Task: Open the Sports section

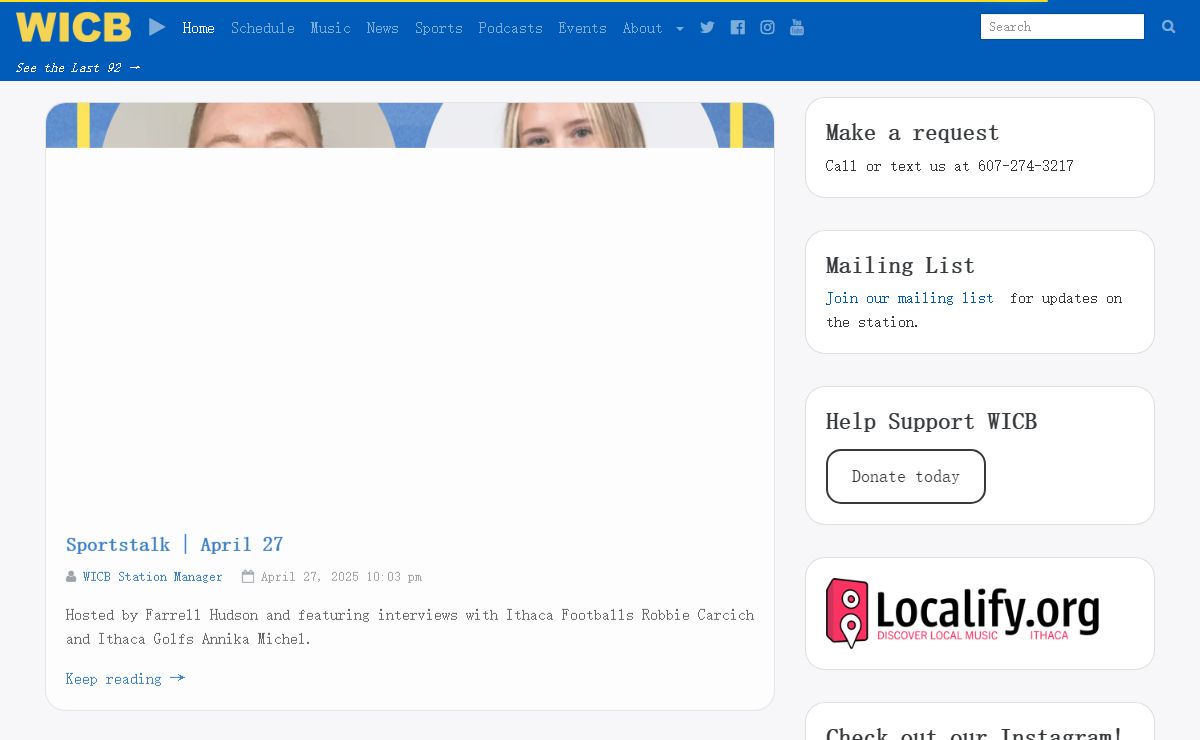Action: tap(439, 28)
